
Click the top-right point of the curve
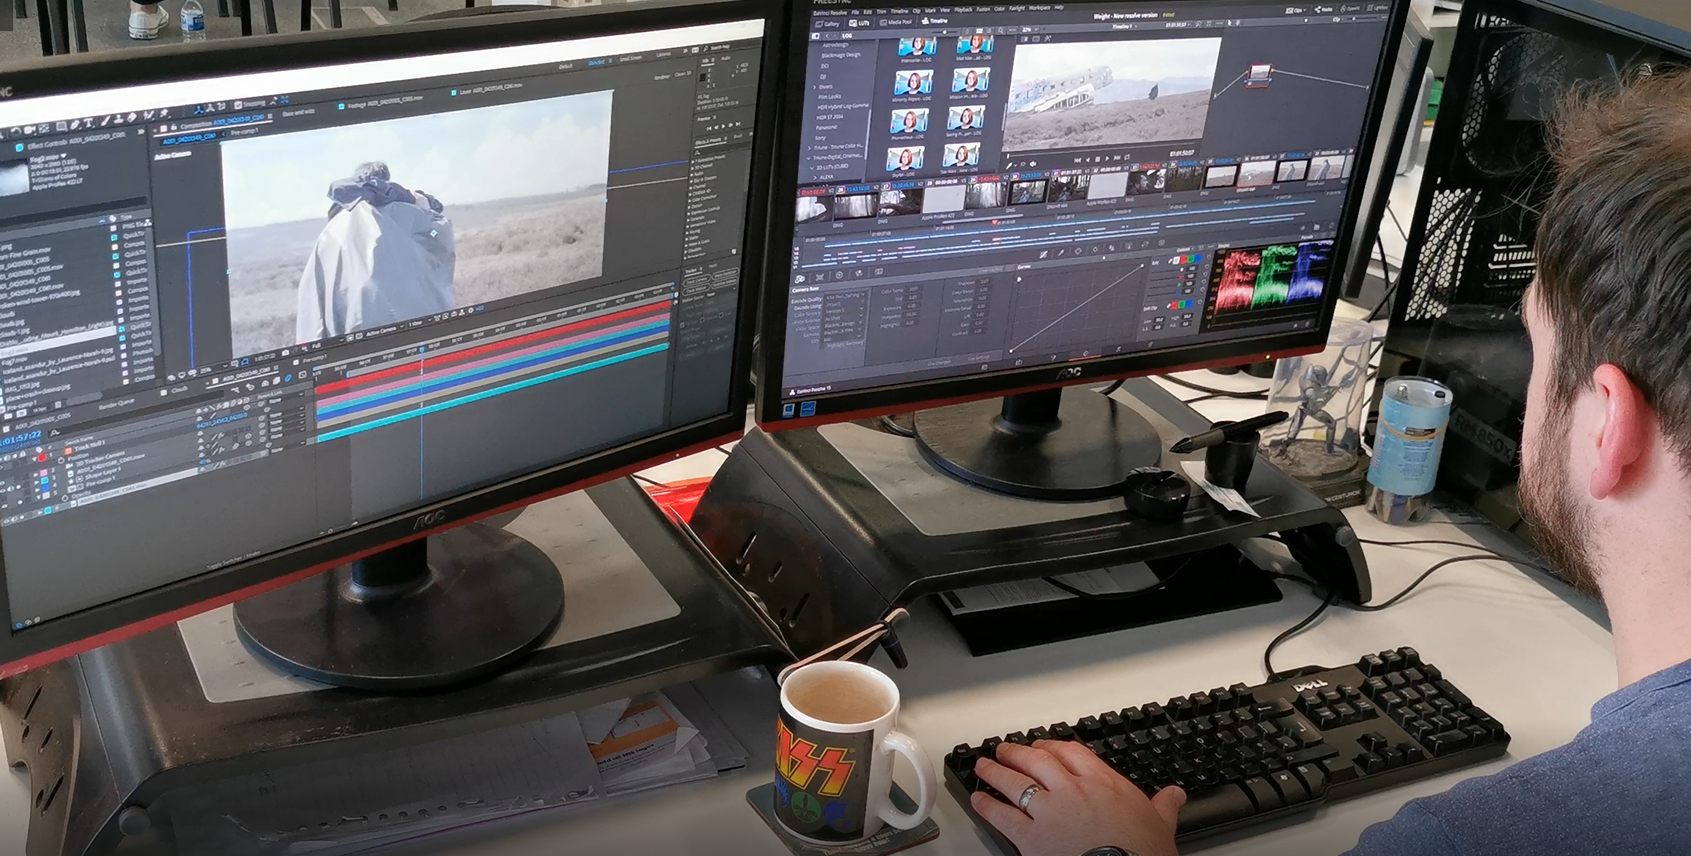click(x=1142, y=265)
